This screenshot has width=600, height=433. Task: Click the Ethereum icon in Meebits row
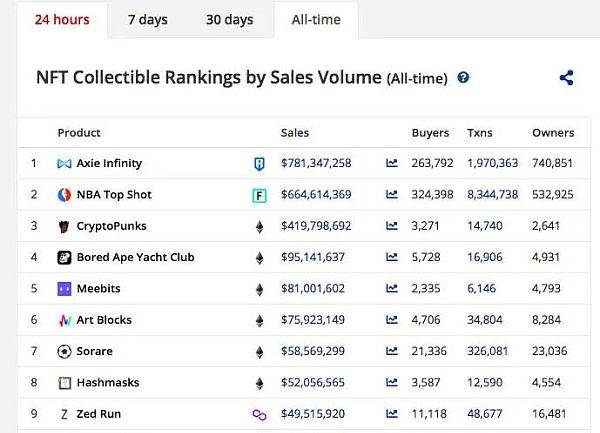click(x=259, y=290)
